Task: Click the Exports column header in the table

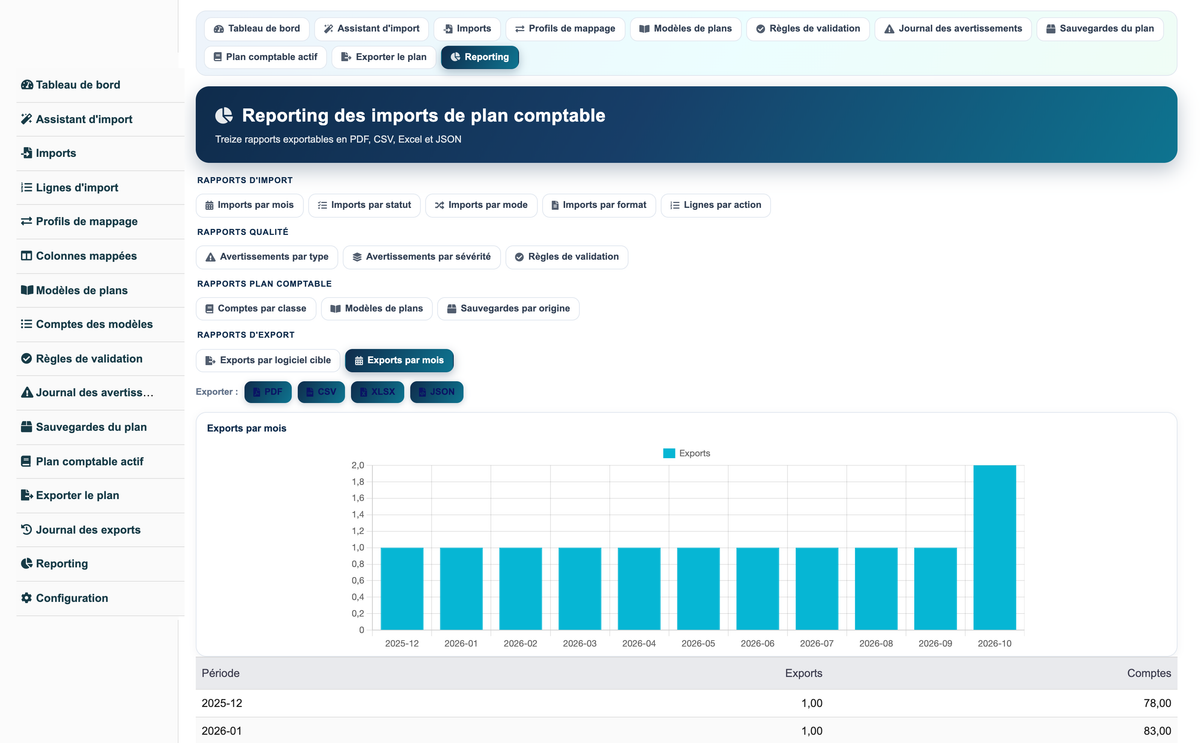Action: click(x=804, y=673)
